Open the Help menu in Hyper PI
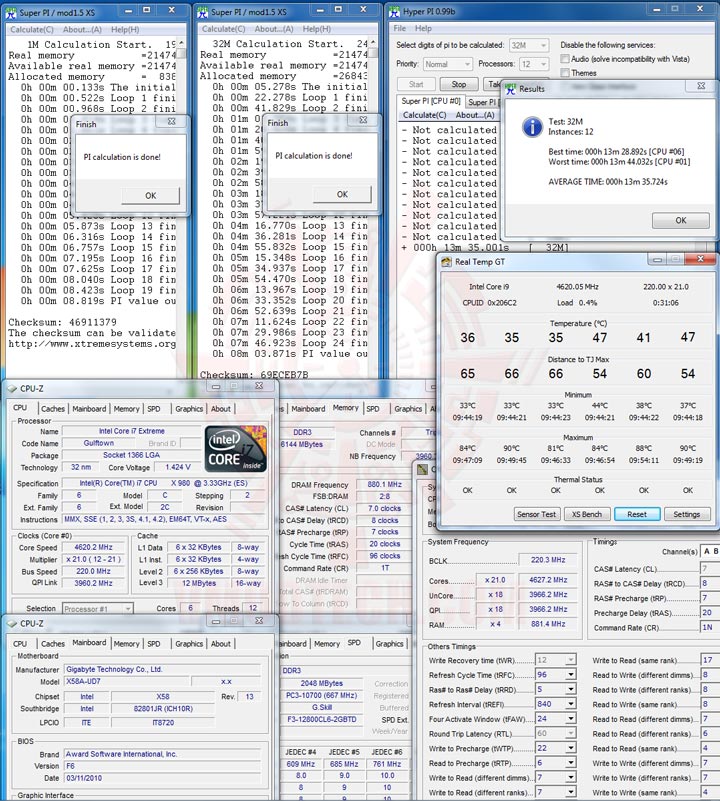This screenshot has width=720, height=801. [x=423, y=28]
